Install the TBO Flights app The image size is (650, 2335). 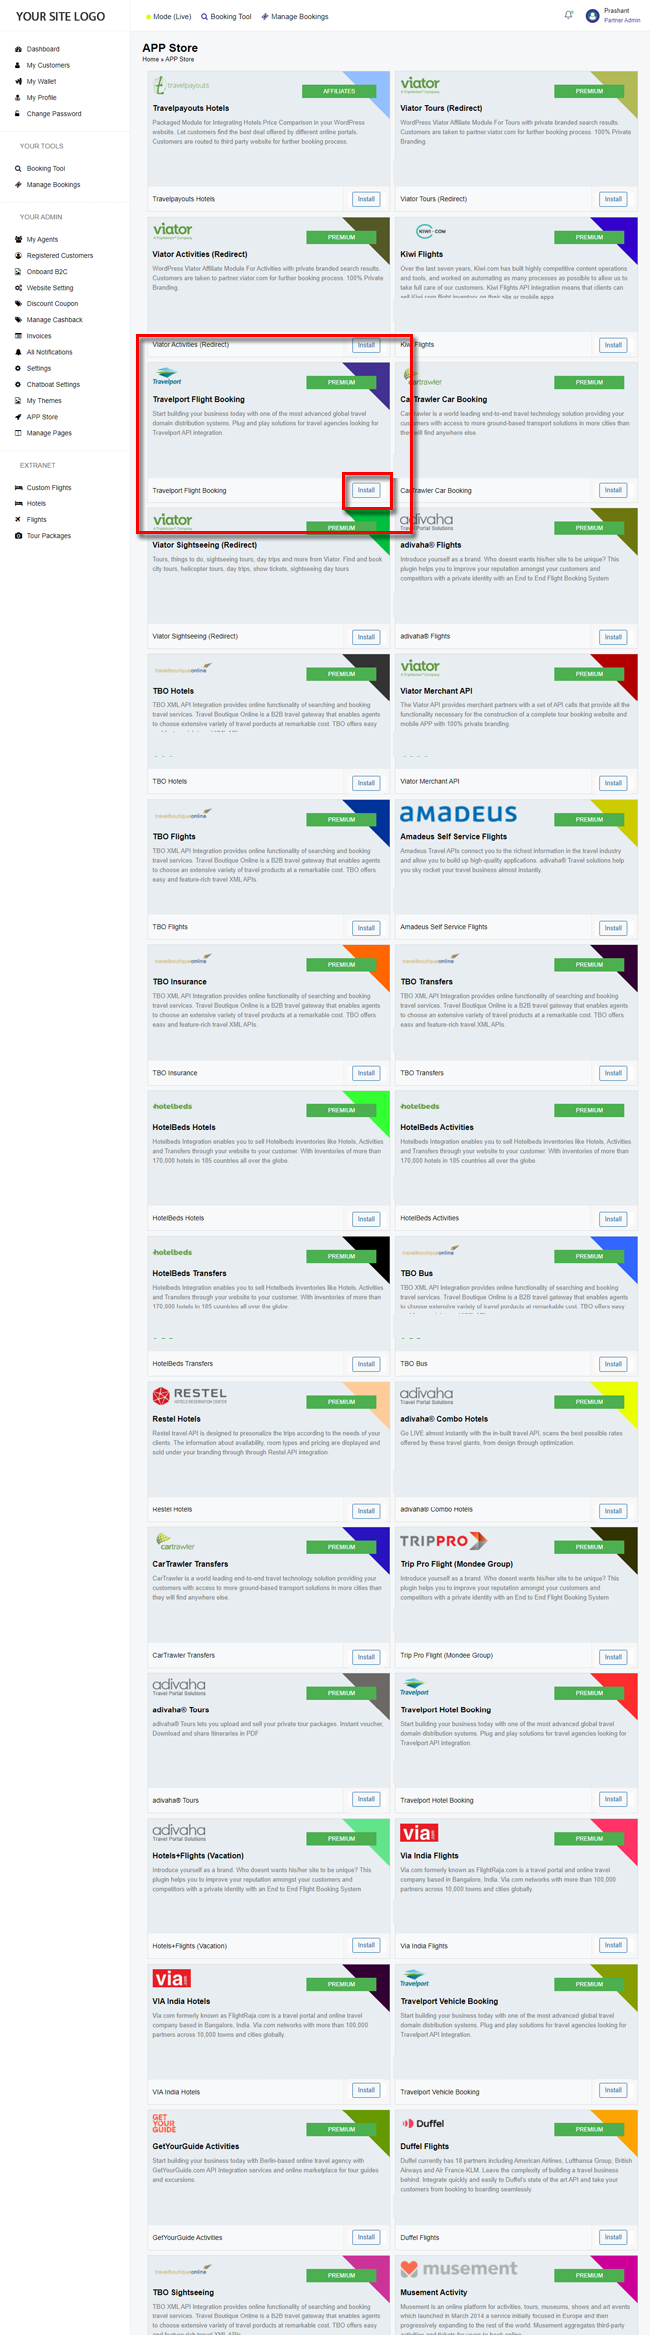(366, 928)
